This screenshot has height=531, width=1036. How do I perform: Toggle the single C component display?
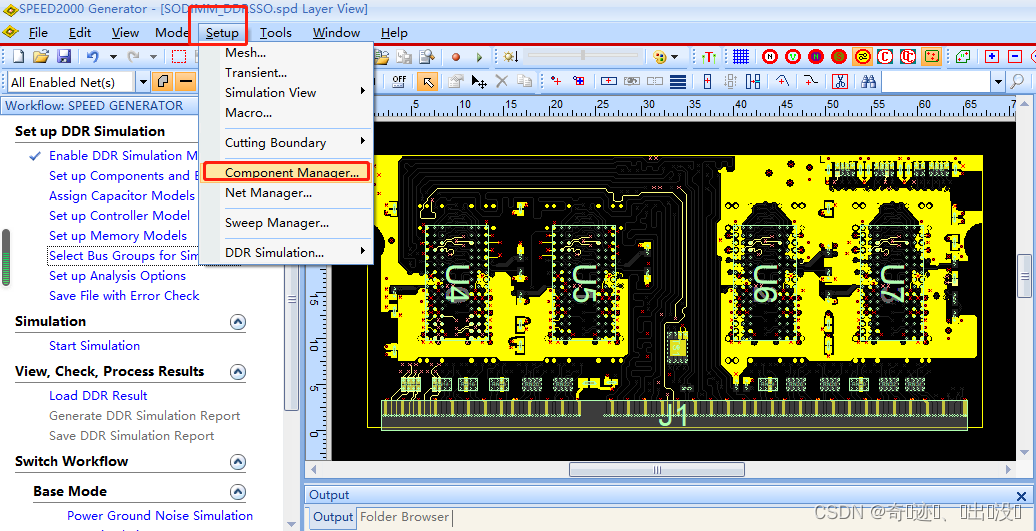click(885, 57)
